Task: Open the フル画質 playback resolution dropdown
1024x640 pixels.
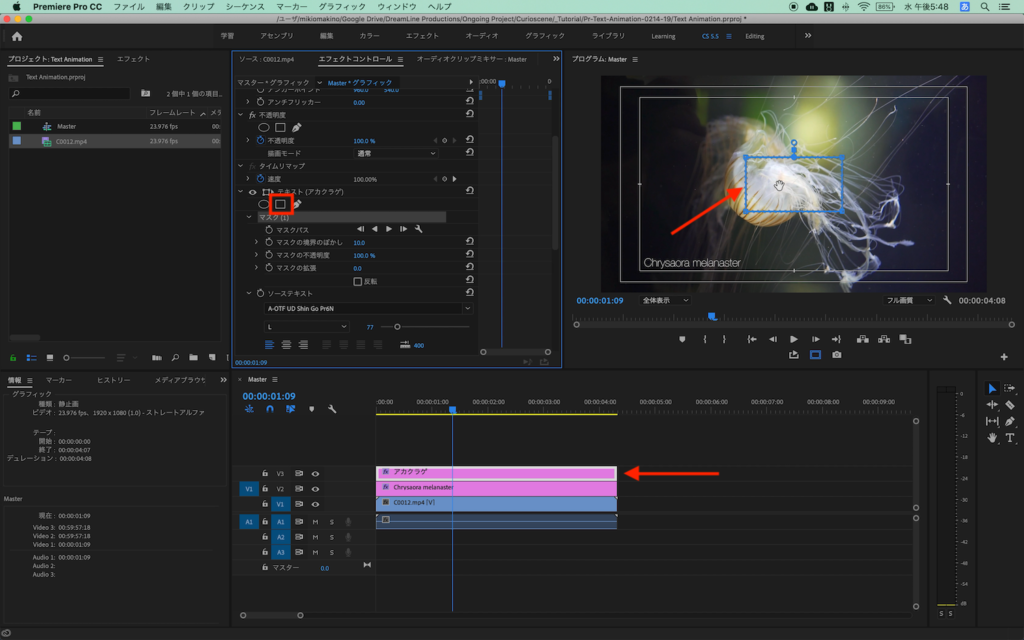Action: (907, 300)
